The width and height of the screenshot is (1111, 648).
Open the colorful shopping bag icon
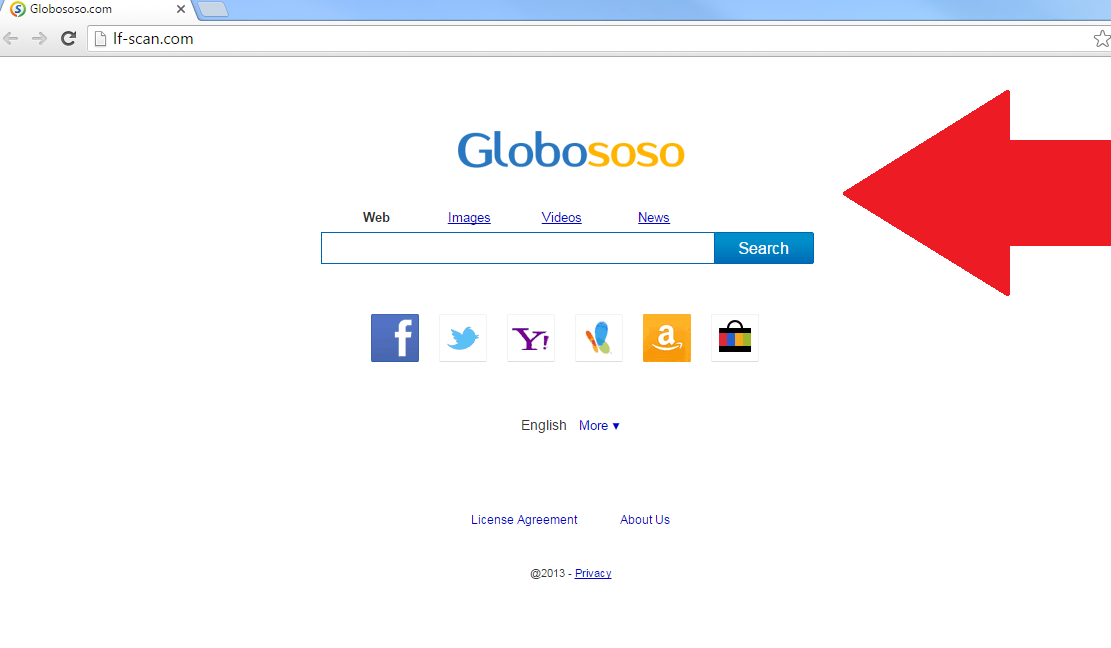(x=735, y=338)
